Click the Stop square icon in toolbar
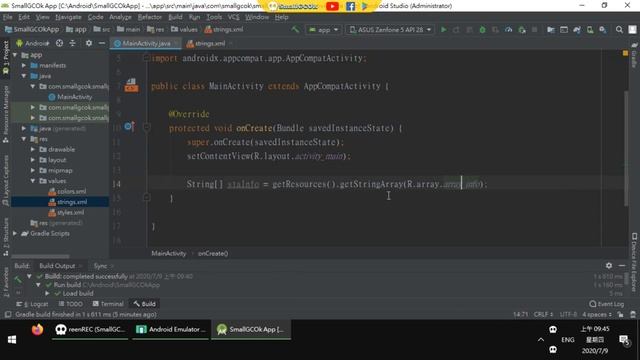The width and height of the screenshot is (640, 360). tap(534, 30)
